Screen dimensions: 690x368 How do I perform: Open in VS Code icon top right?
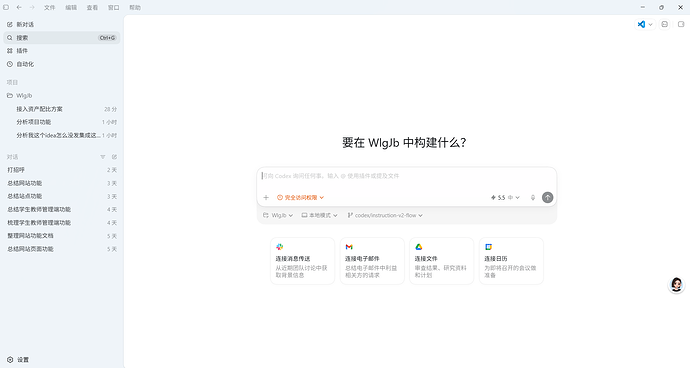[x=642, y=25]
